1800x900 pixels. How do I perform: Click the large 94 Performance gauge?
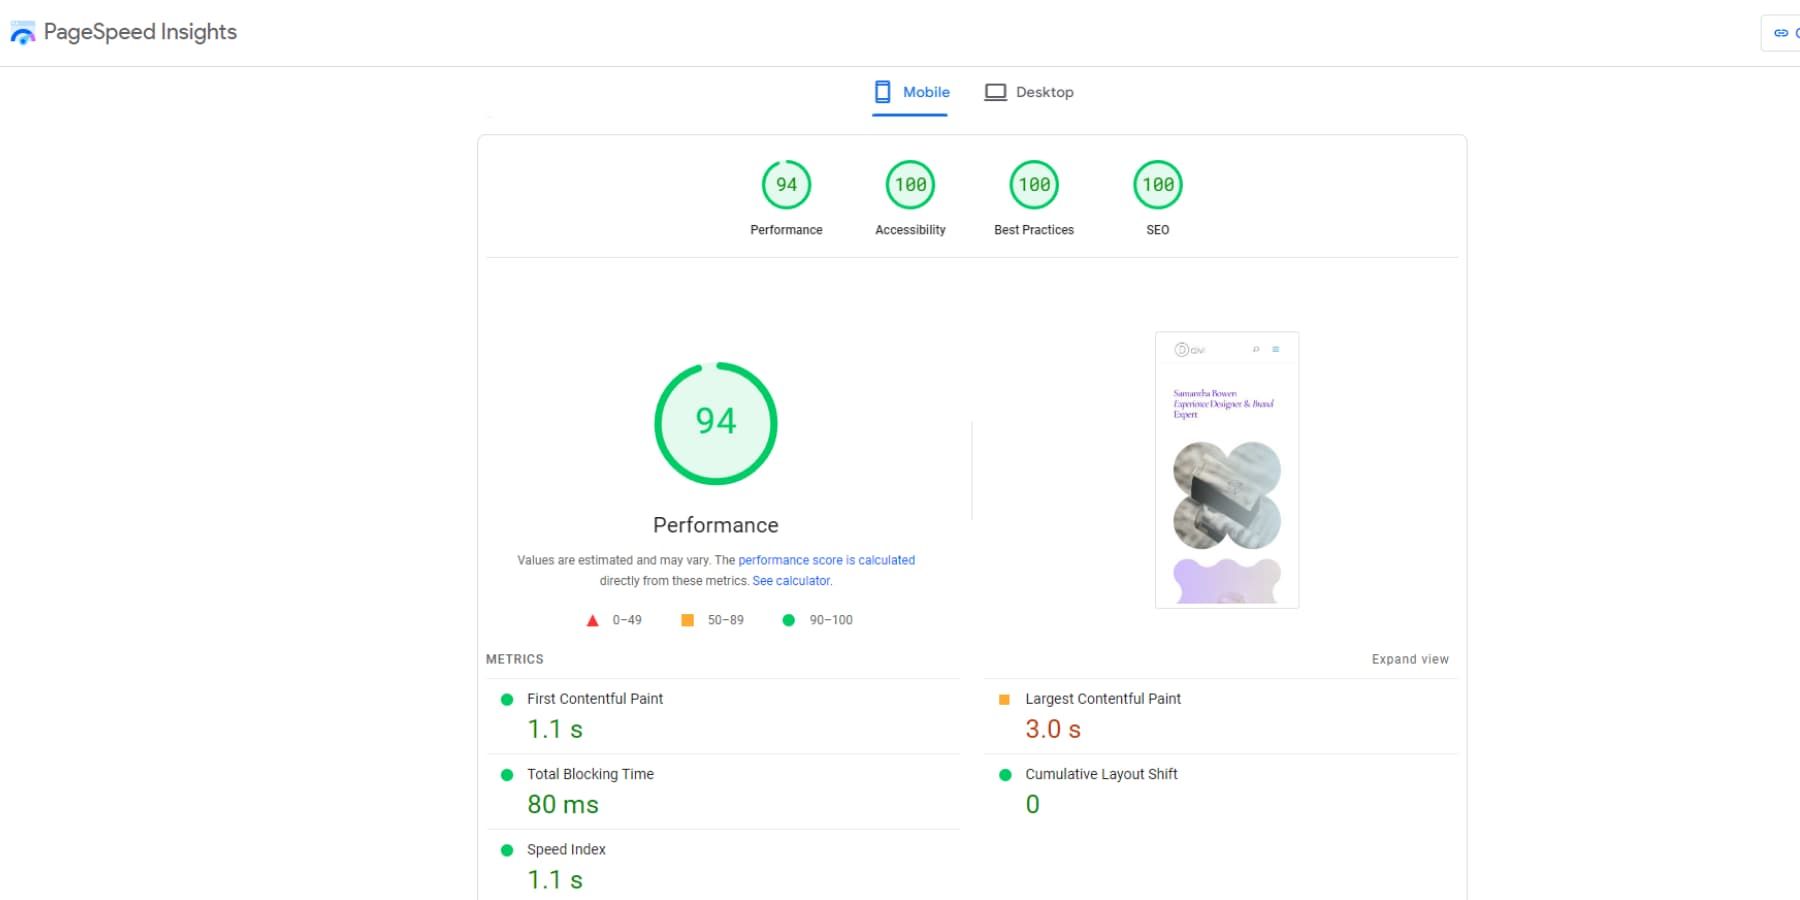click(x=716, y=424)
